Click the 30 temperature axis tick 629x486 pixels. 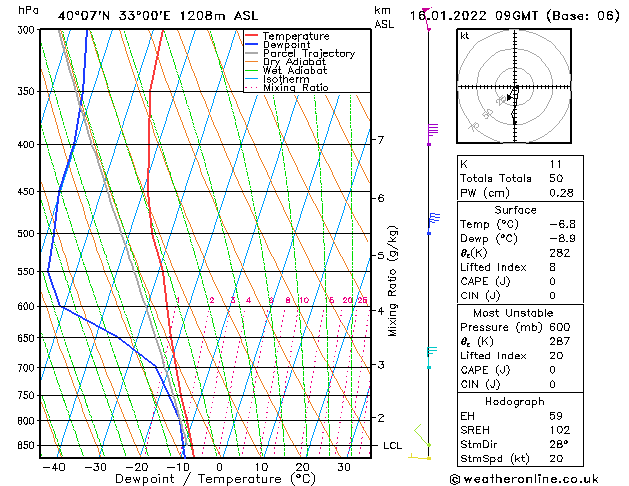pos(344,467)
